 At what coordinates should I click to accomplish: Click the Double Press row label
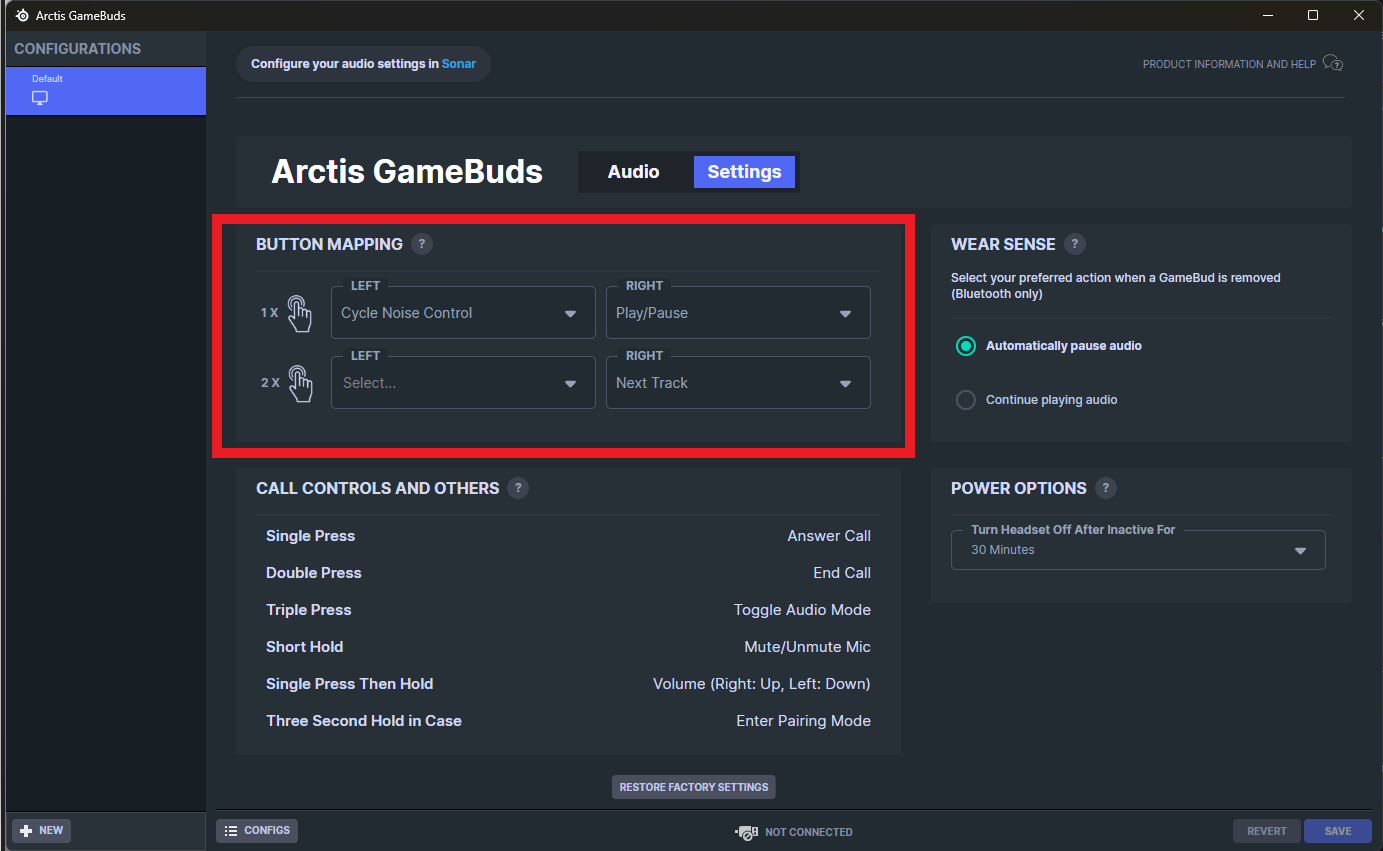click(x=314, y=573)
